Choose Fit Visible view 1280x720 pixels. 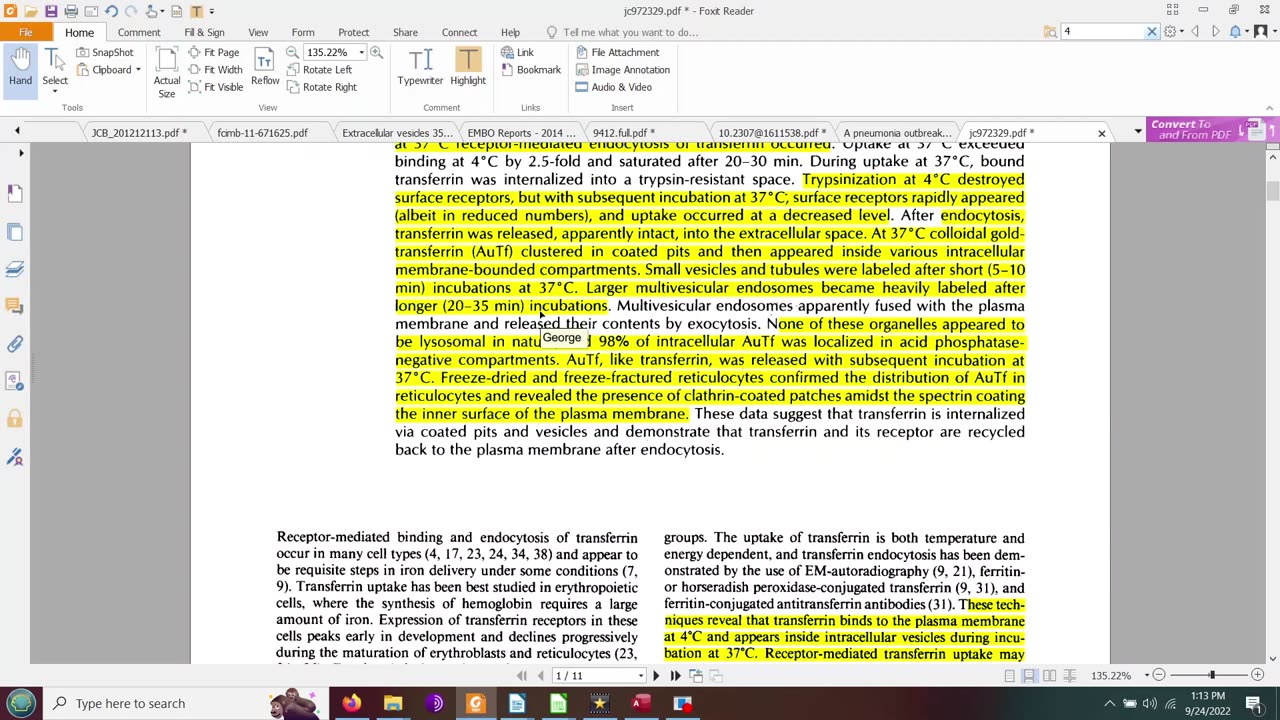click(x=215, y=87)
